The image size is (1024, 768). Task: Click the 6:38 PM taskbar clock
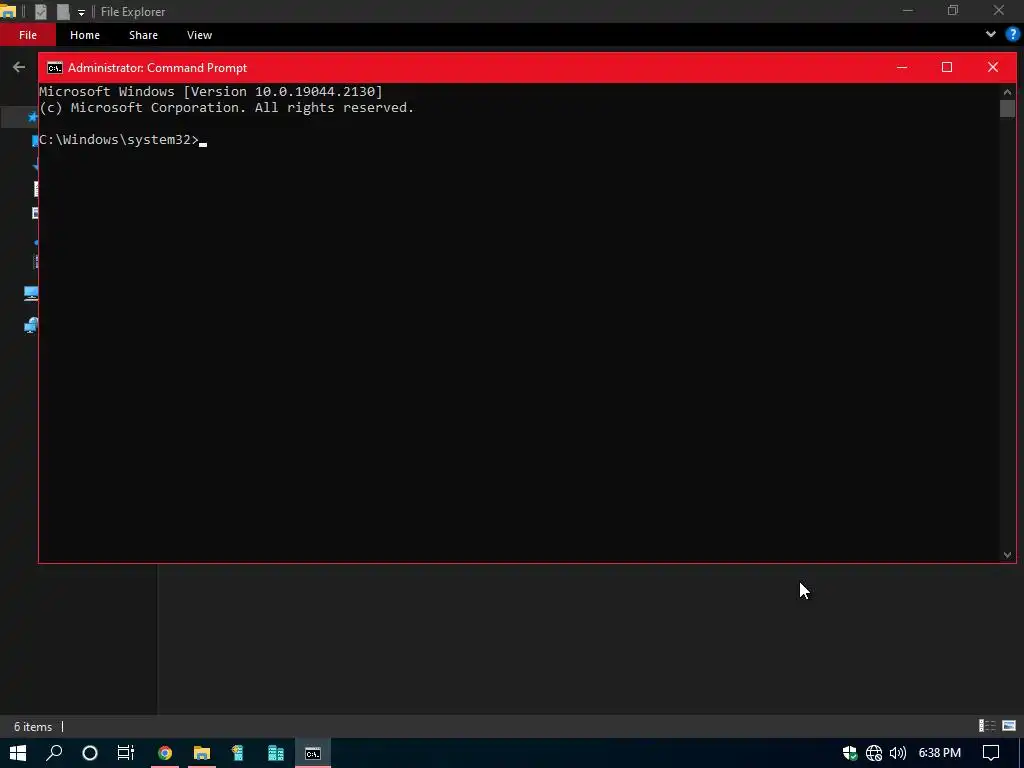(x=940, y=753)
